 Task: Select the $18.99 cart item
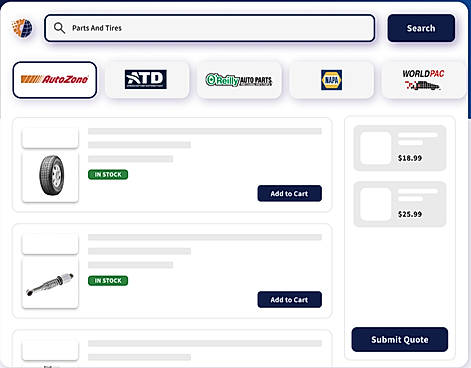(400, 148)
